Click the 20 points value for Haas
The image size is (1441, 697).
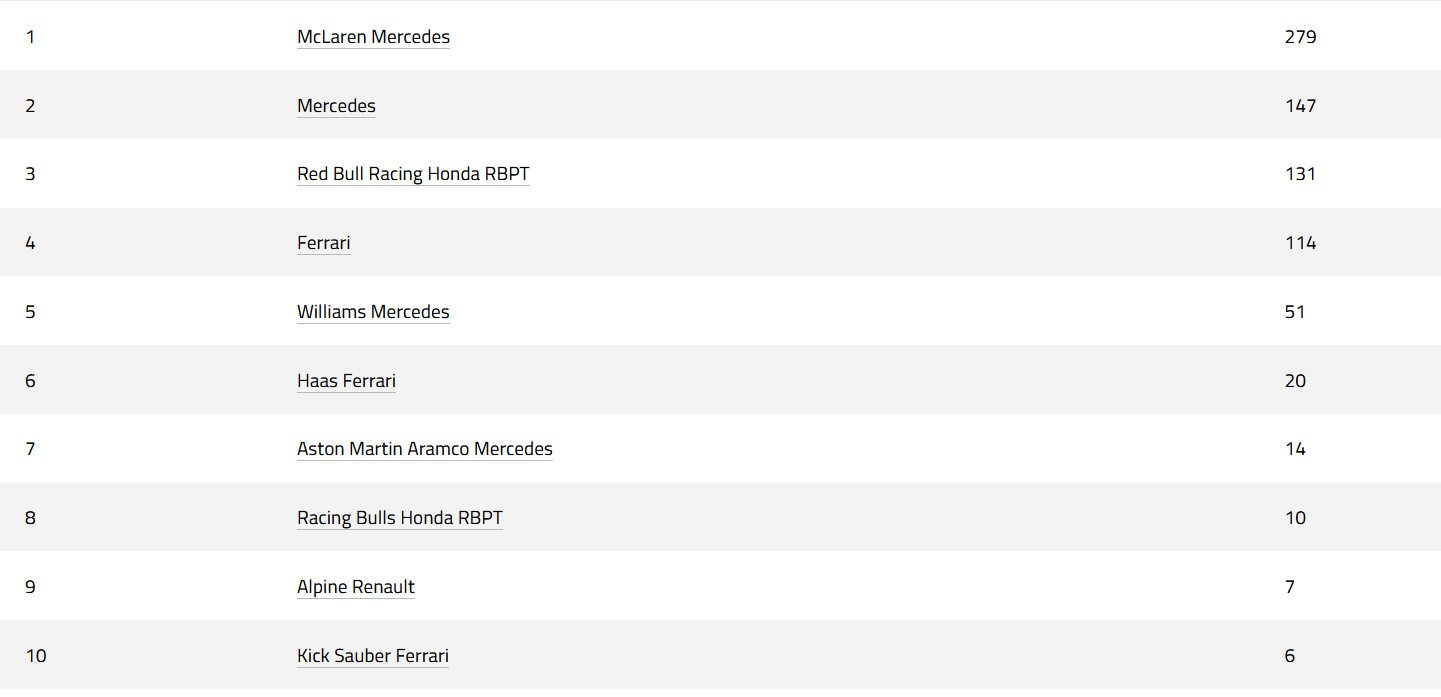pos(1296,381)
